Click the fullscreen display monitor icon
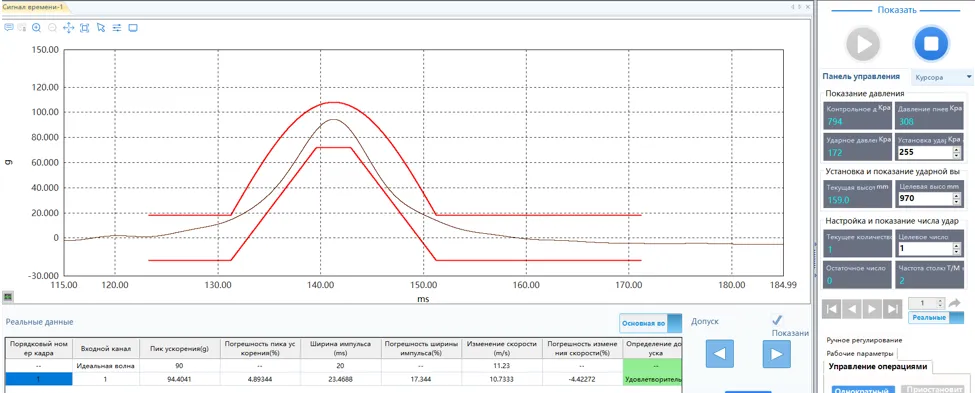 pyautogui.click(x=132, y=27)
